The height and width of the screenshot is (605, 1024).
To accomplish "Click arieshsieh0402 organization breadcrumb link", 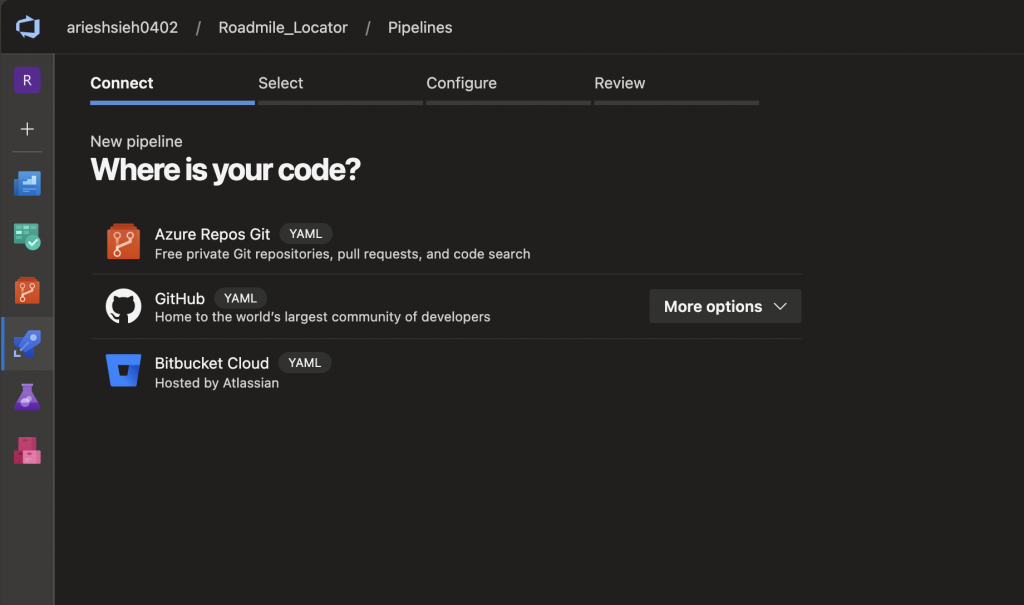I will click(x=122, y=27).
